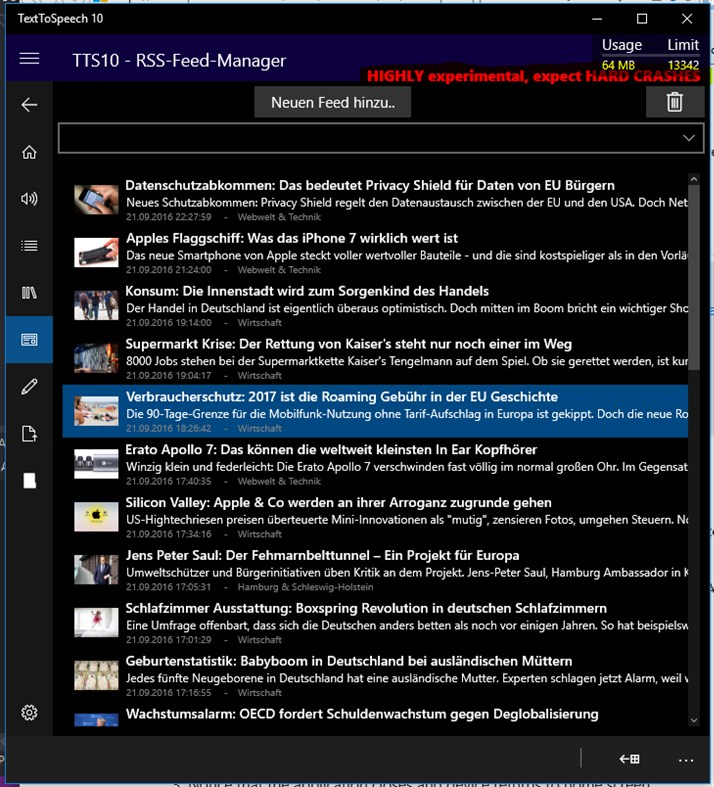The image size is (714, 787).
Task: Click the back-to-window icon in bottom bar
Action: click(629, 759)
